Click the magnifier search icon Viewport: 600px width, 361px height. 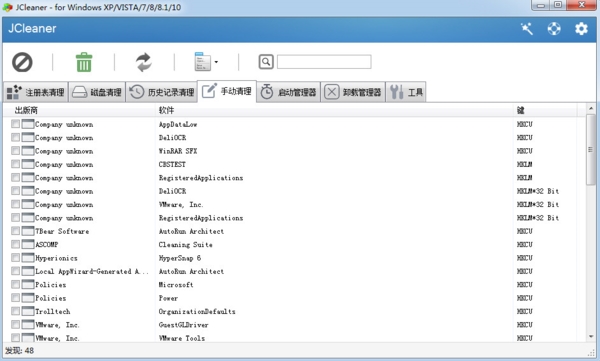(266, 62)
